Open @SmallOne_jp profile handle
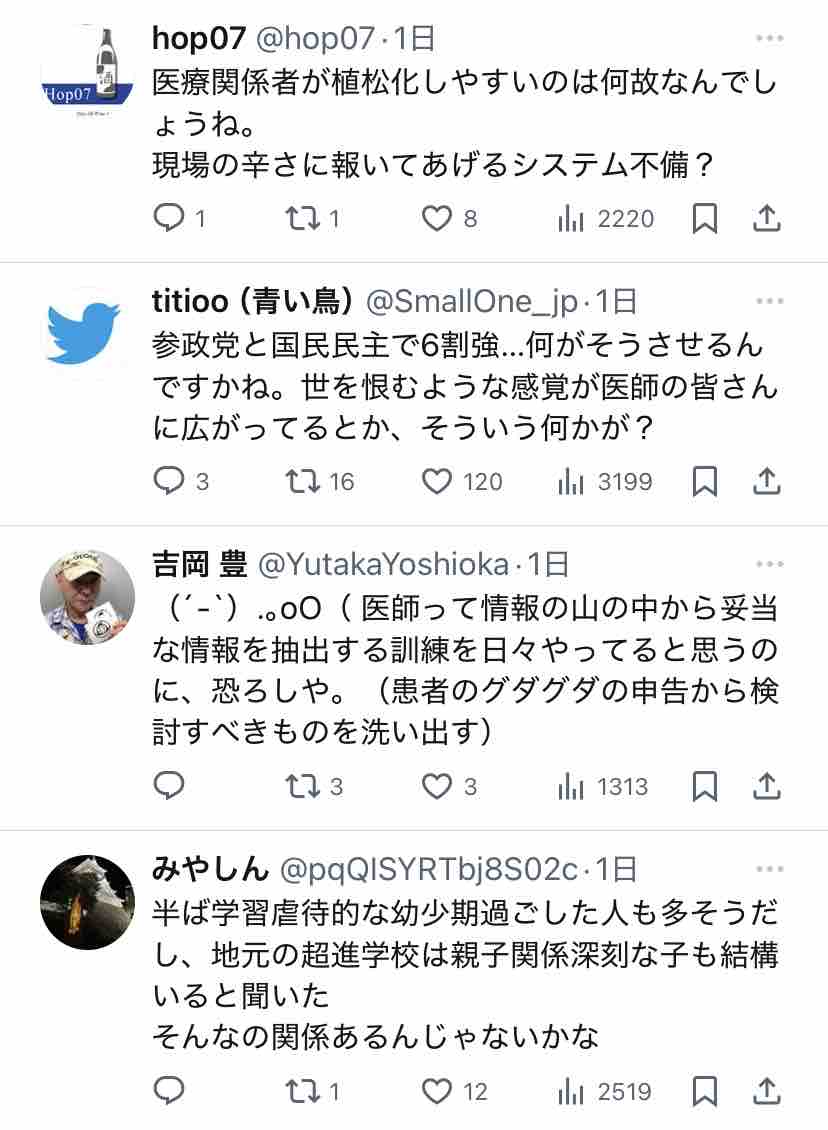Image resolution: width=828 pixels, height=1130 pixels. 472,301
